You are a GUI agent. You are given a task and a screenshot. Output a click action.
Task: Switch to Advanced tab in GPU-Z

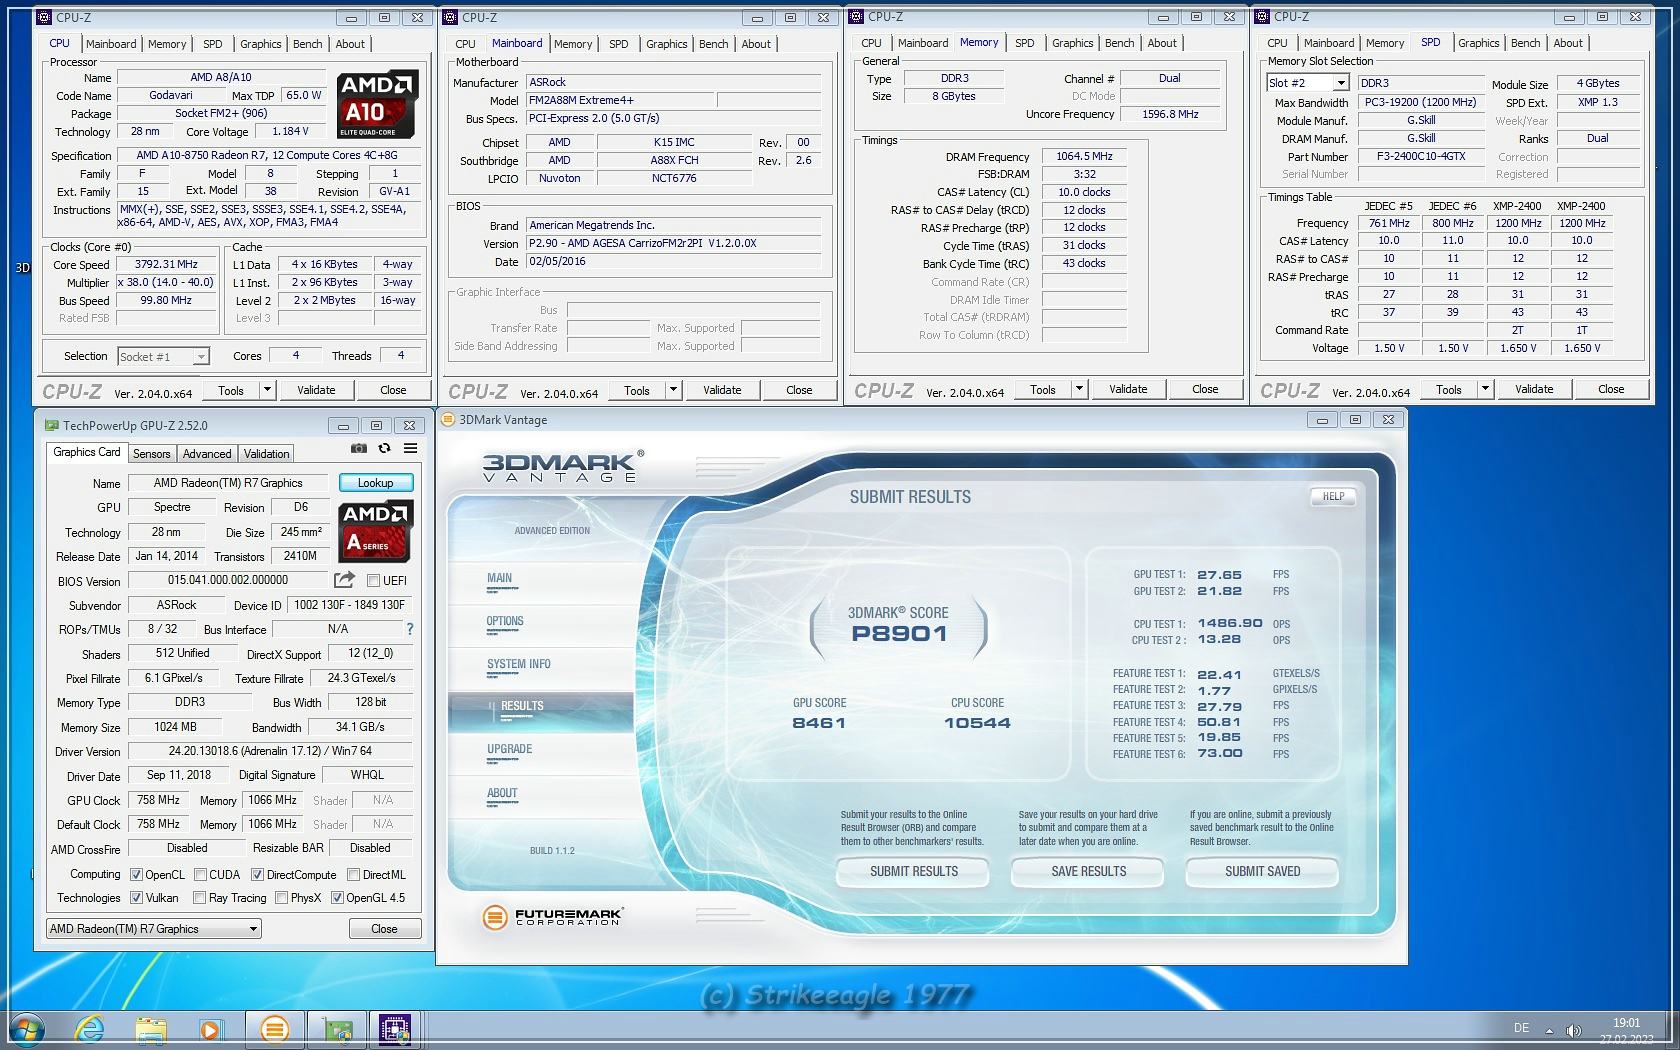point(207,454)
